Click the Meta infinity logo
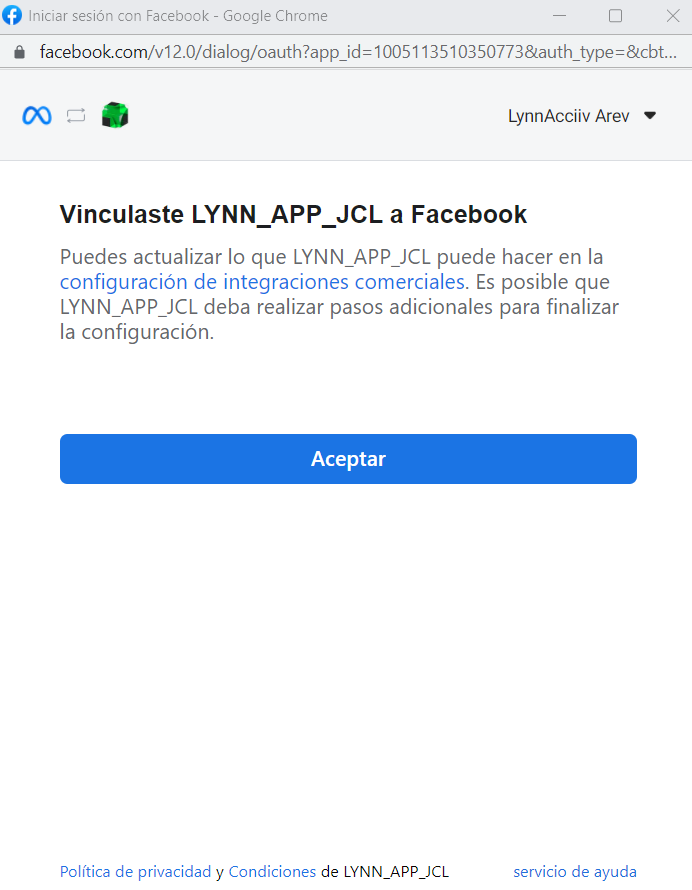The width and height of the screenshot is (692, 890). [x=37, y=116]
